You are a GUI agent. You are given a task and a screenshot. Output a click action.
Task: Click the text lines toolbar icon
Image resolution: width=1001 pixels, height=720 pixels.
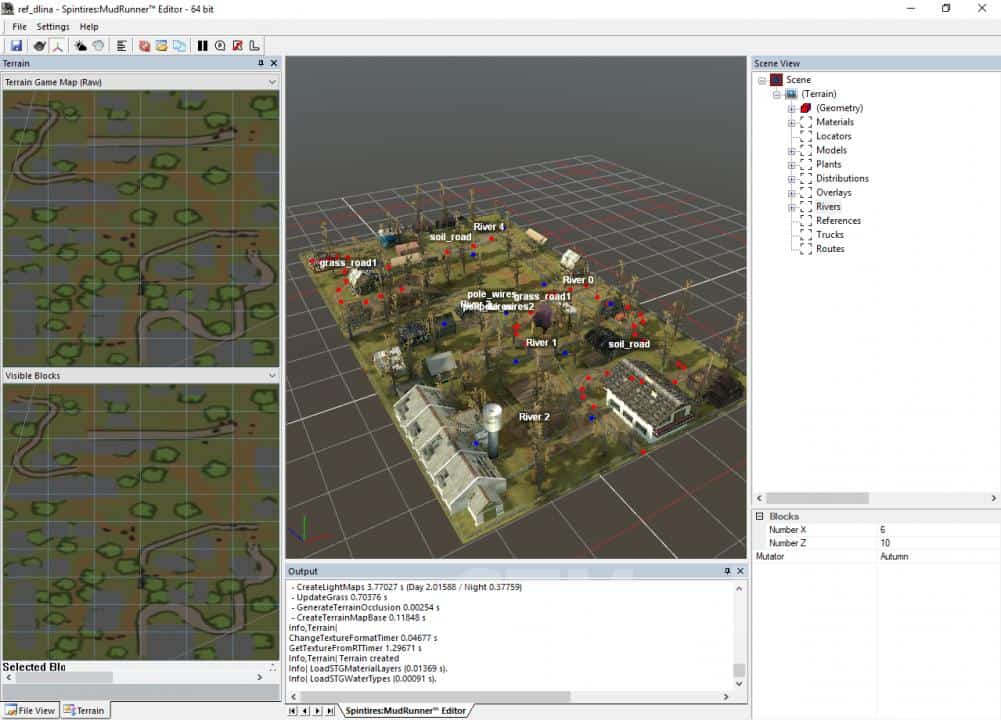(122, 46)
